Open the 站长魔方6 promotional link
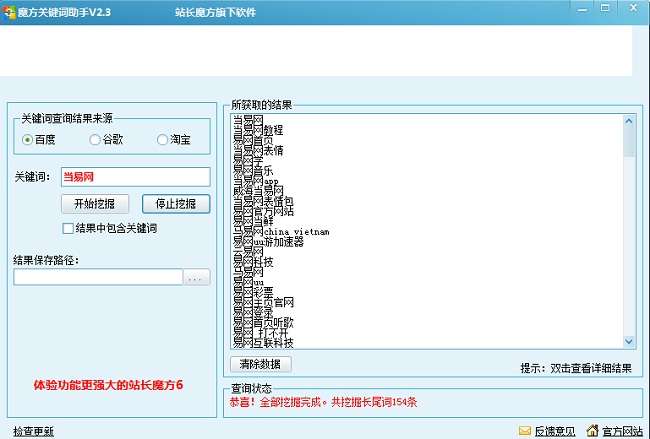 point(108,385)
